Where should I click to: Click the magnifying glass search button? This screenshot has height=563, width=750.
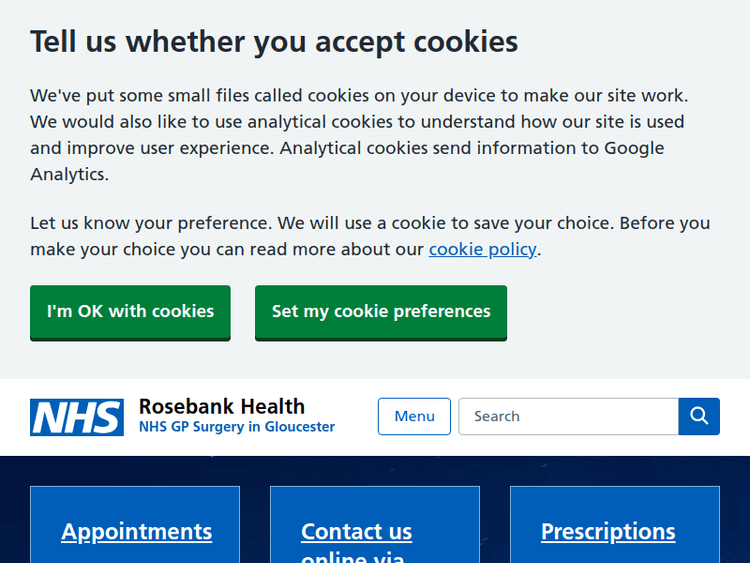click(x=699, y=416)
